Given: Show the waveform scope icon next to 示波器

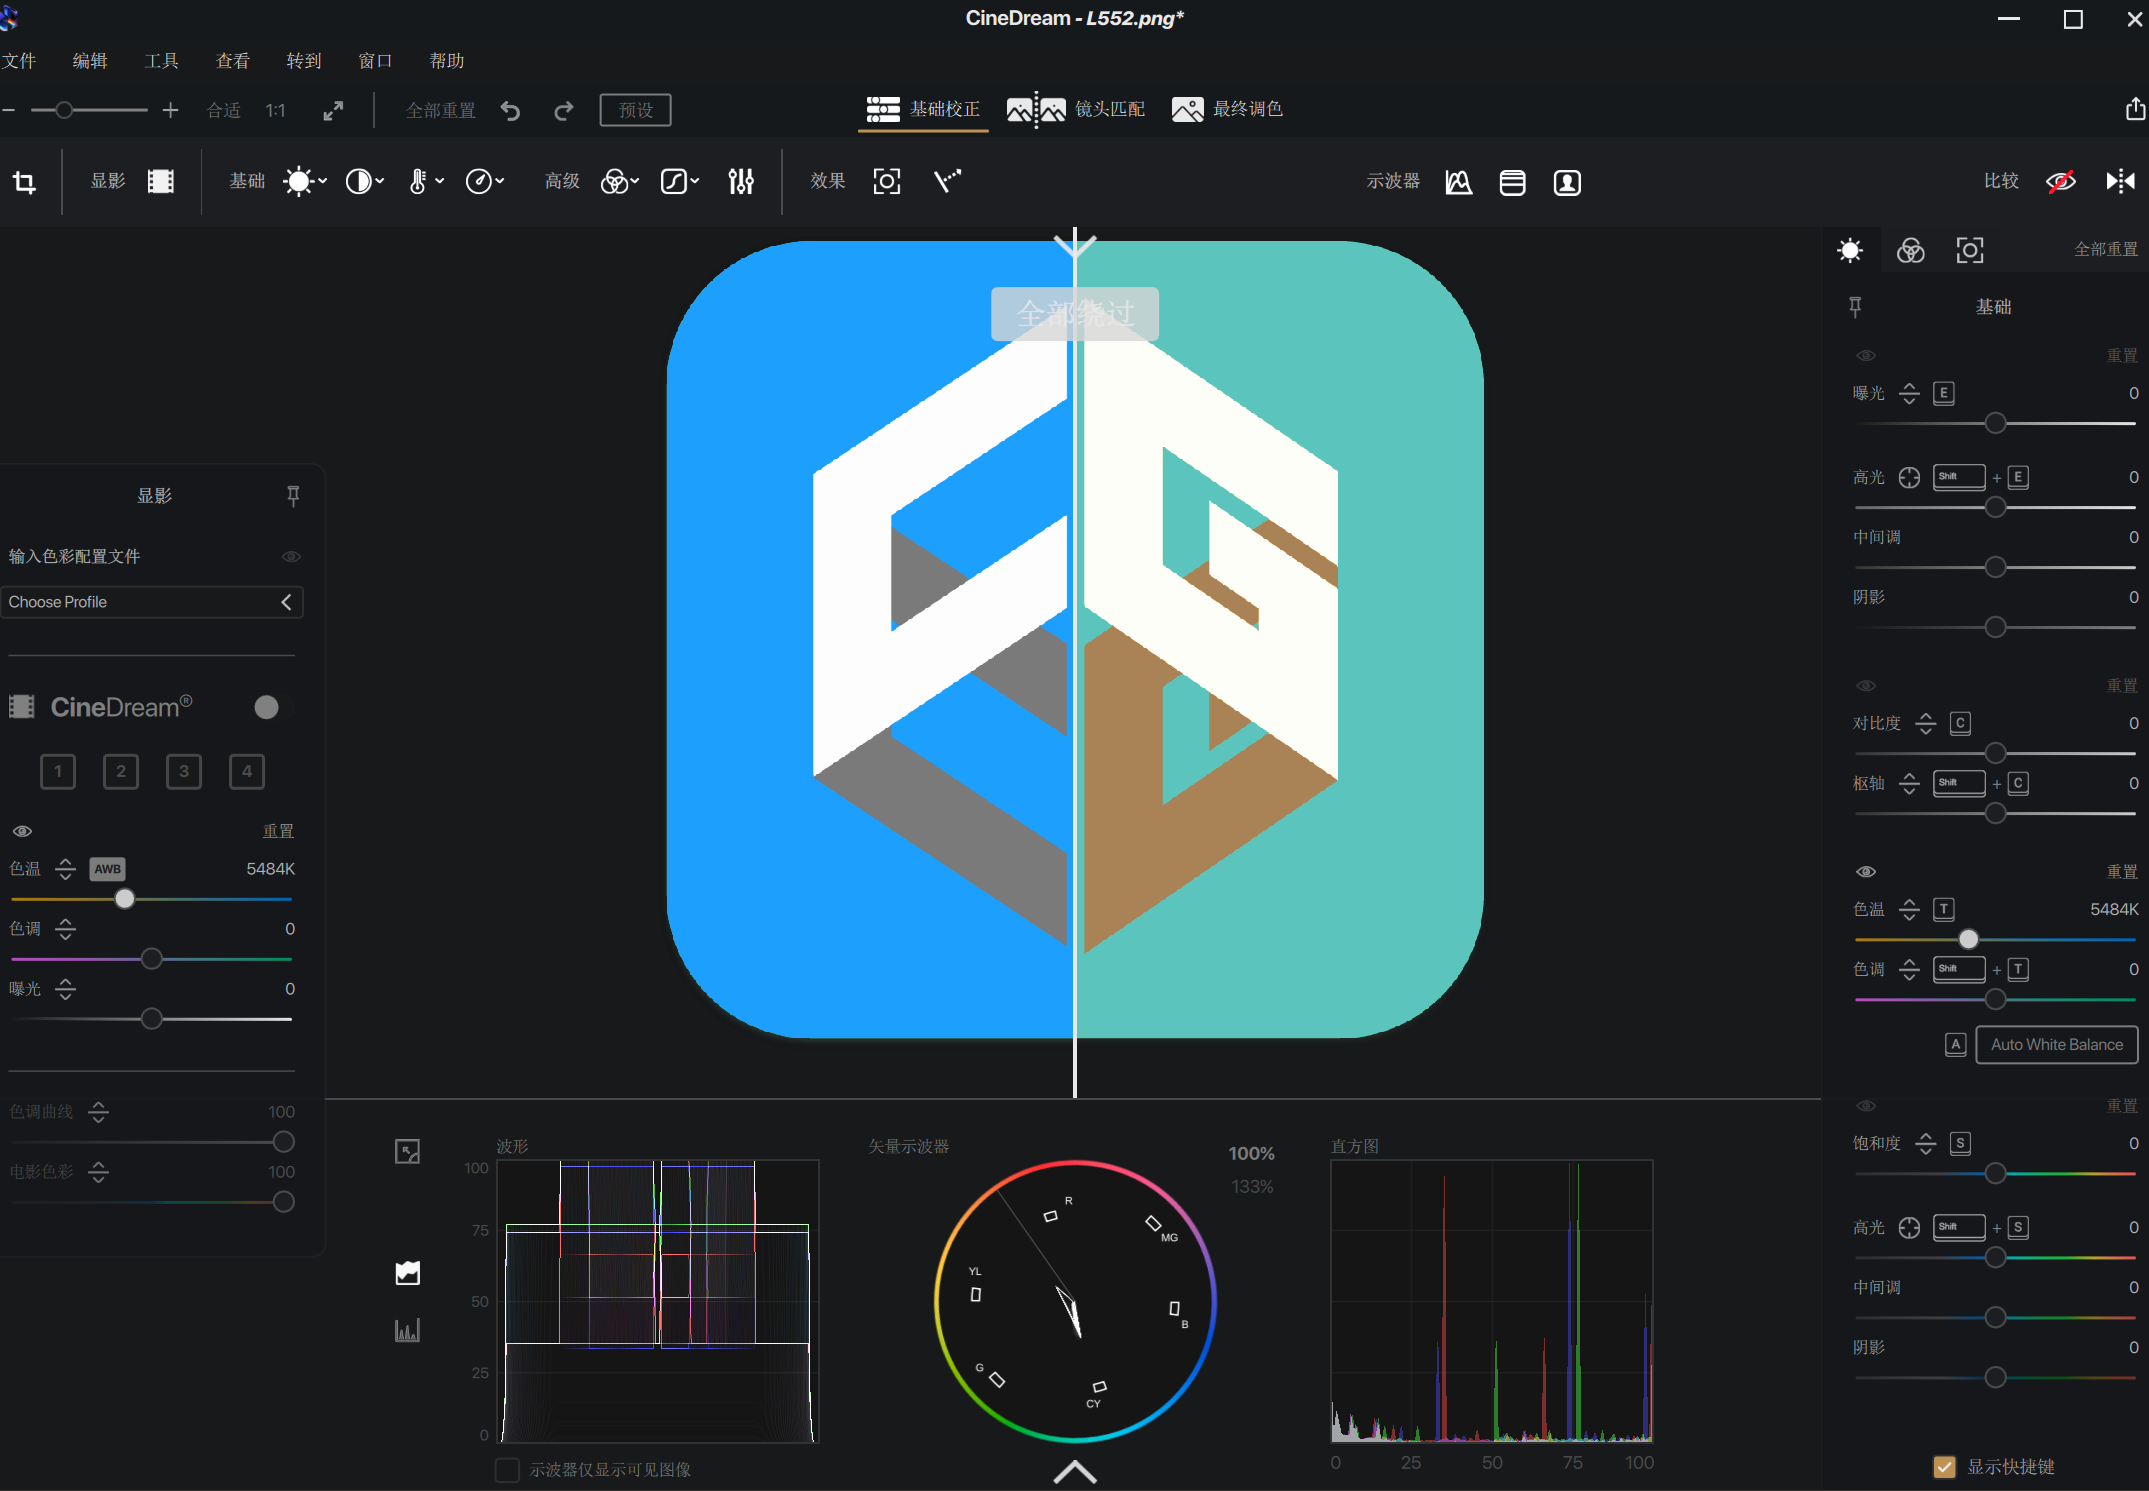Looking at the screenshot, I should pos(1459,182).
